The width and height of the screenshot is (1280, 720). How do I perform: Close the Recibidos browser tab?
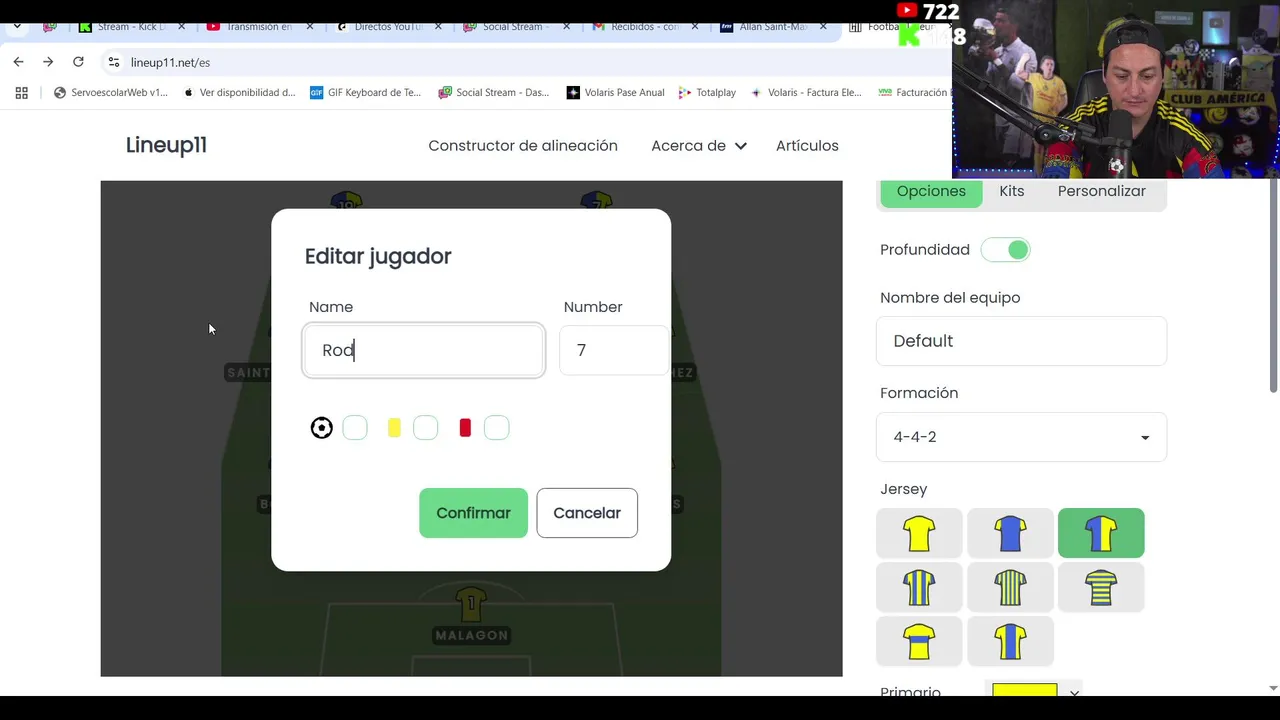pos(695,27)
